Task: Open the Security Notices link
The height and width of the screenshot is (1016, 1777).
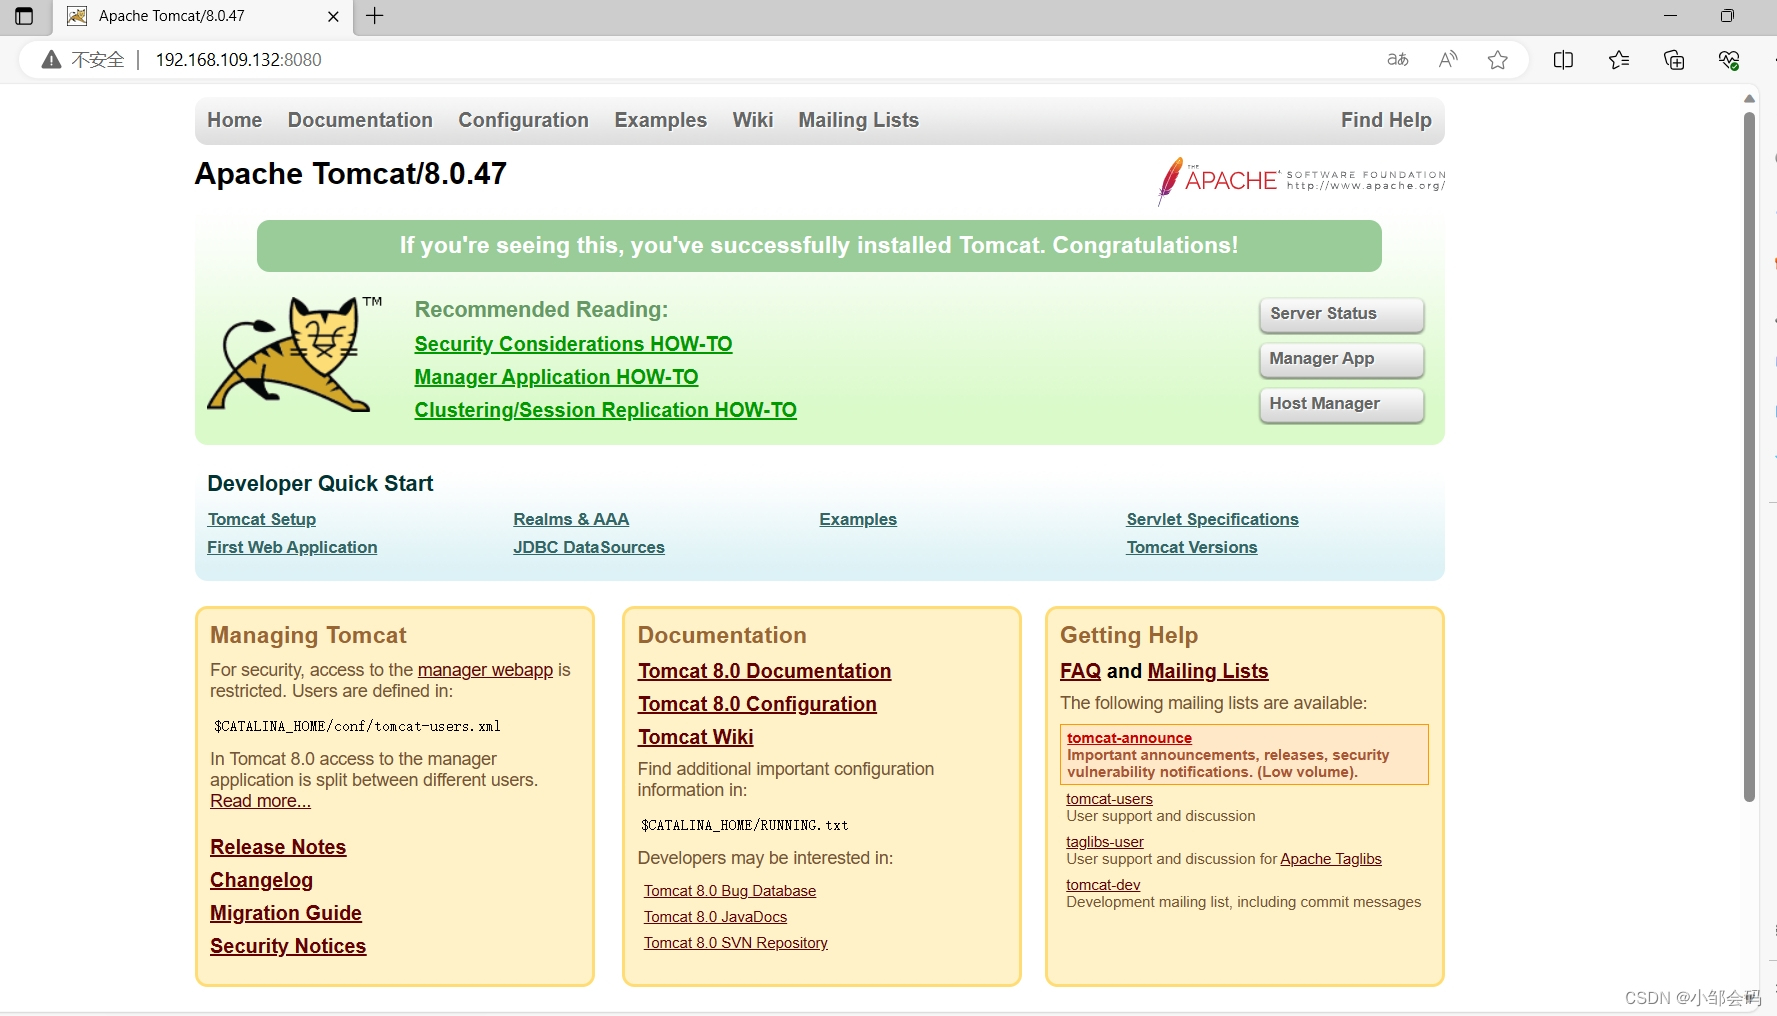Action: pos(288,946)
